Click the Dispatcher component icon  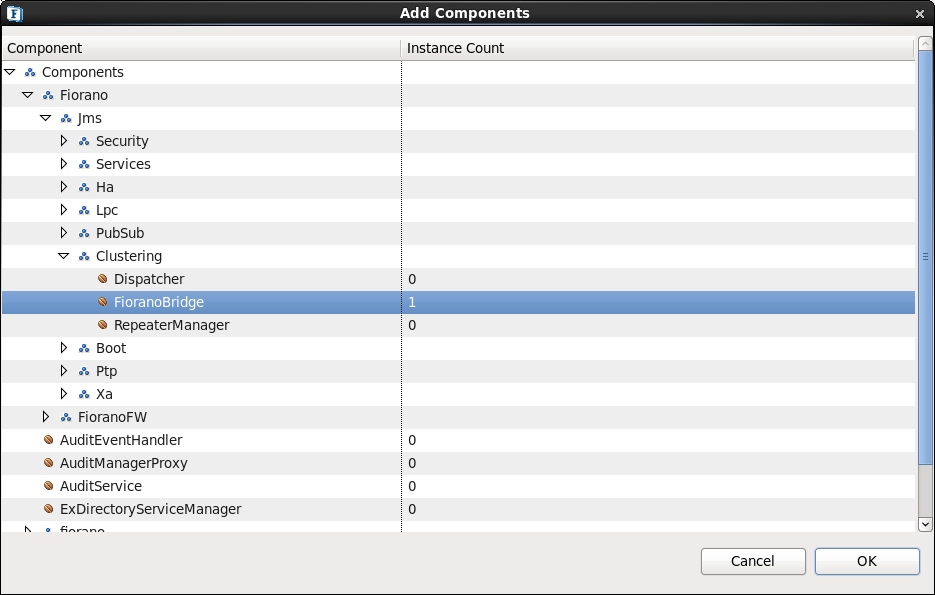pyautogui.click(x=103, y=279)
